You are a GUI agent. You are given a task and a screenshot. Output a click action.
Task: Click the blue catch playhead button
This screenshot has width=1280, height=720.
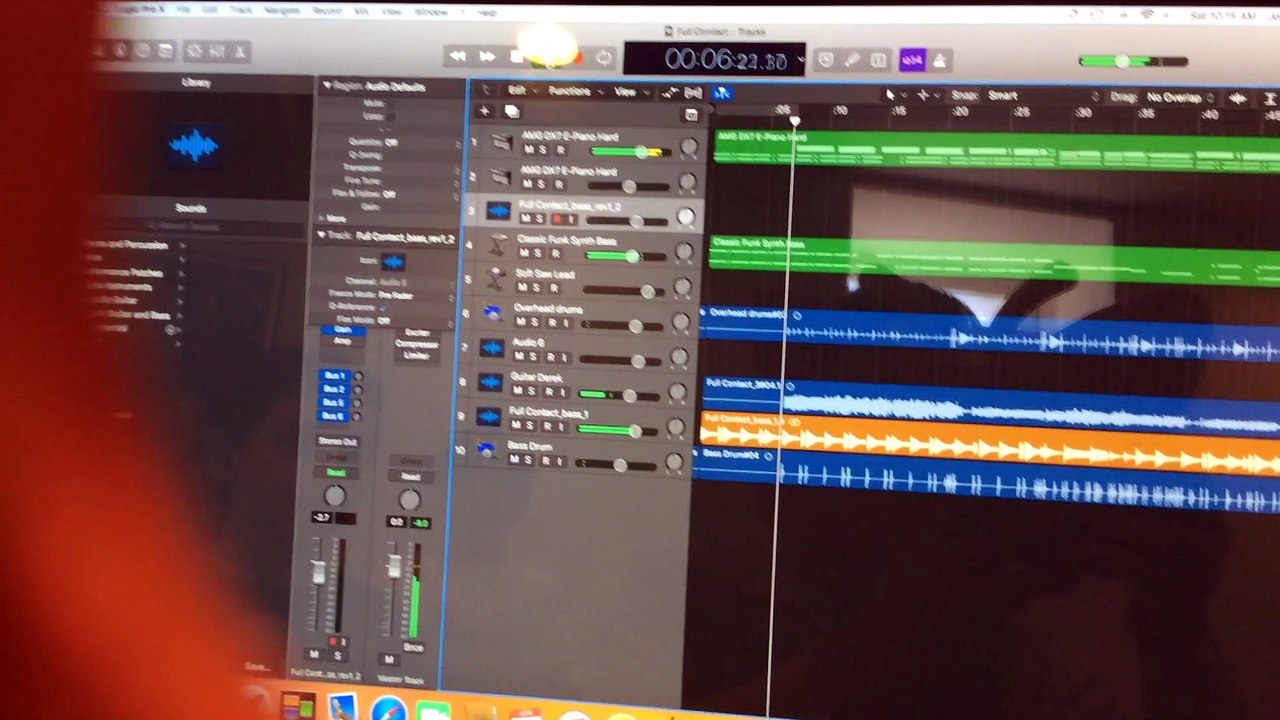click(722, 94)
